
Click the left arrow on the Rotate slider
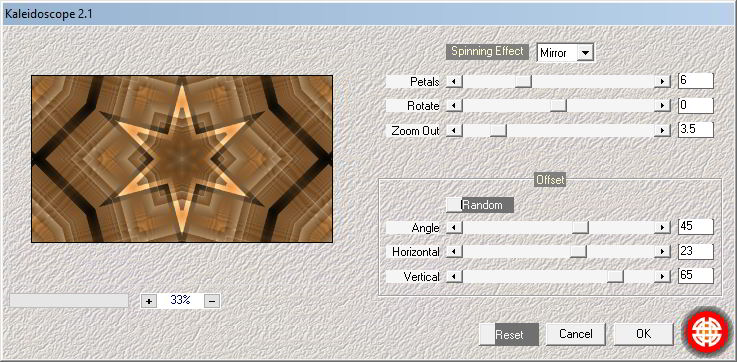(x=454, y=106)
